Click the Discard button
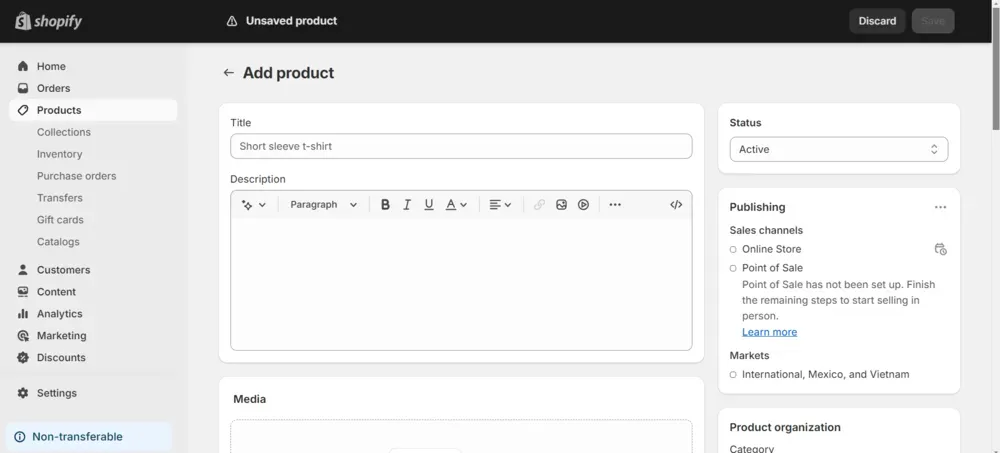 (x=877, y=21)
